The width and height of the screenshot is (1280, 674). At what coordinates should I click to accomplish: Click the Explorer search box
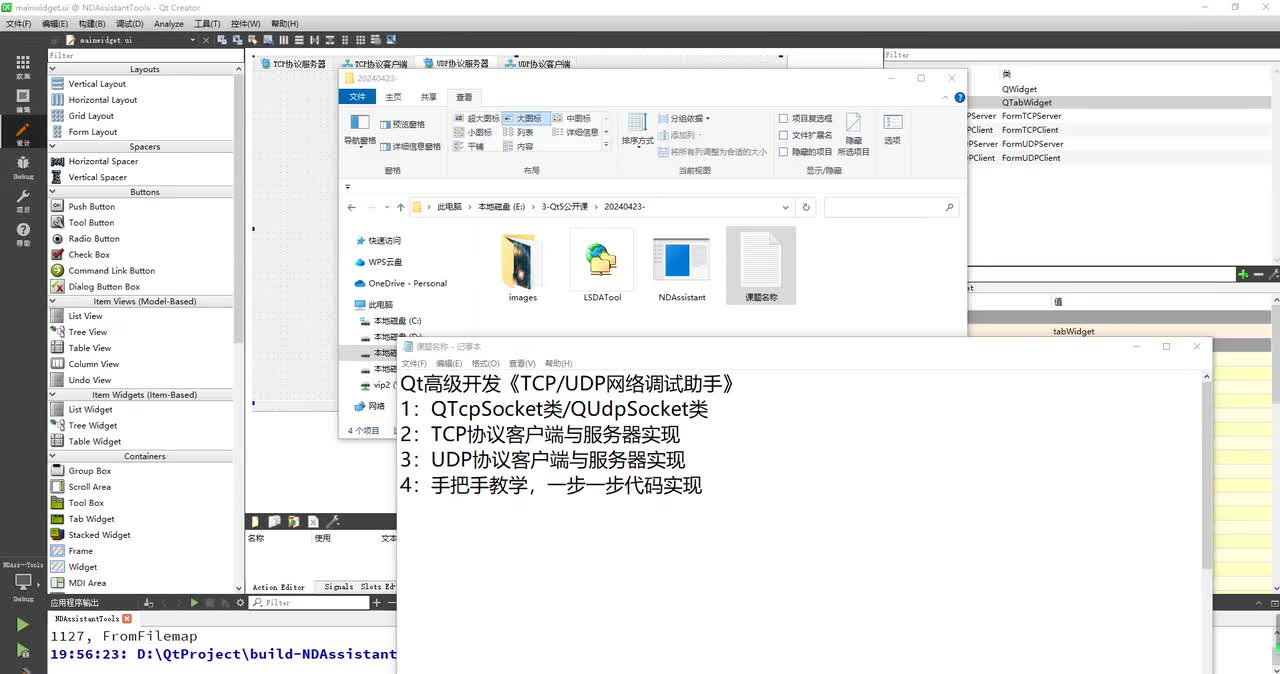(x=891, y=207)
